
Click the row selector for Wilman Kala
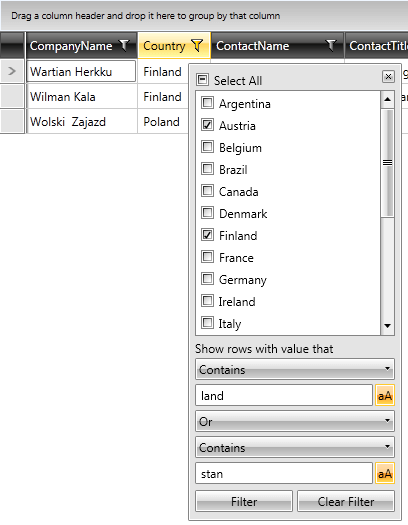(12, 96)
